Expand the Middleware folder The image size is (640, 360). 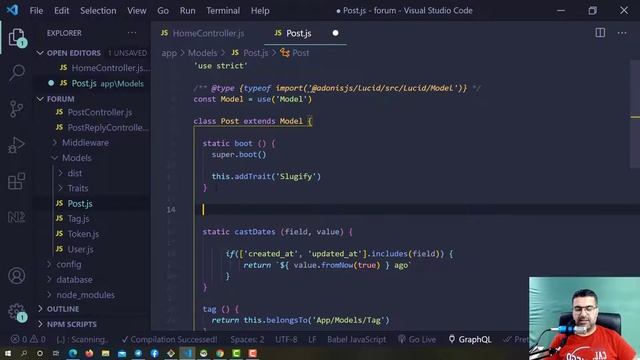85,142
